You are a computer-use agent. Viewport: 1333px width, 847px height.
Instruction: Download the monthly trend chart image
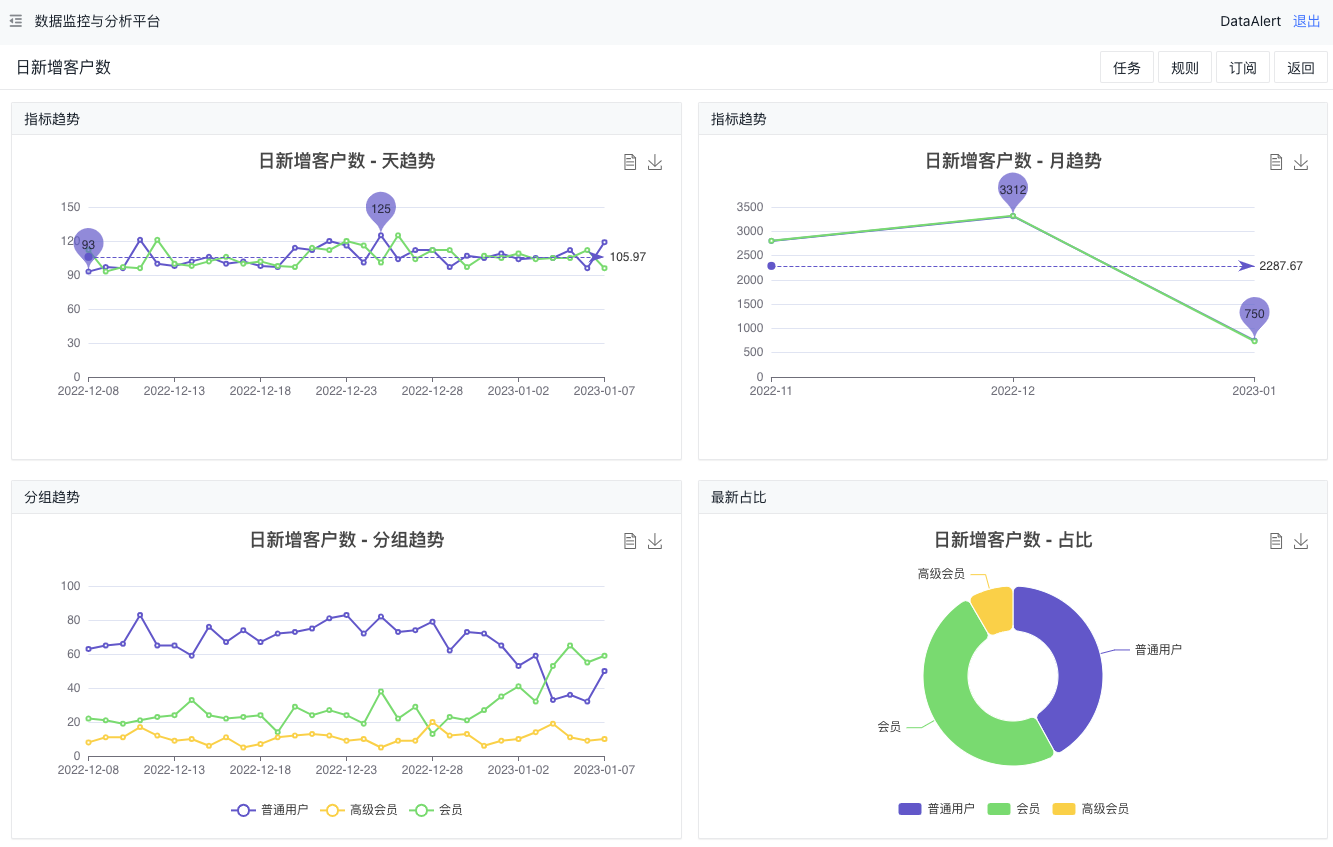[x=1301, y=162]
